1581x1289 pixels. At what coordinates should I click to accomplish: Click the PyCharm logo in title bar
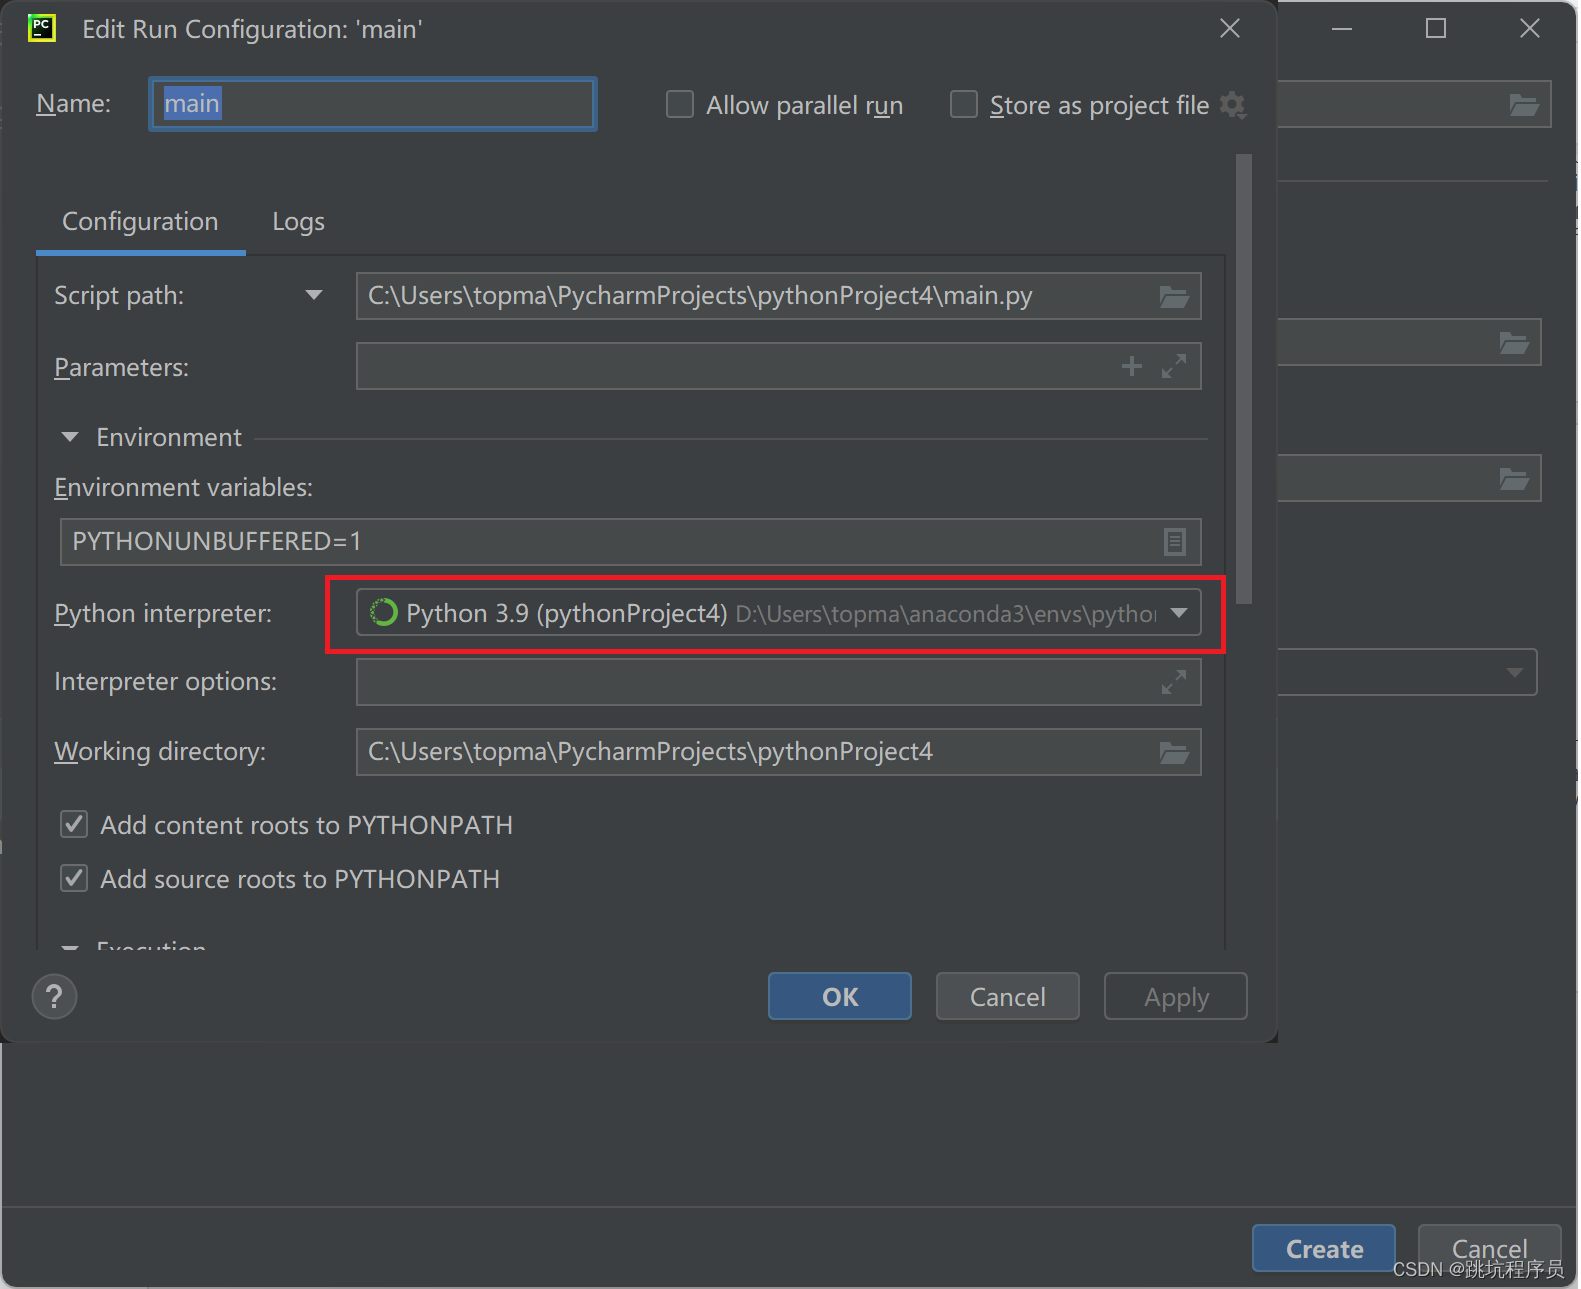point(42,28)
